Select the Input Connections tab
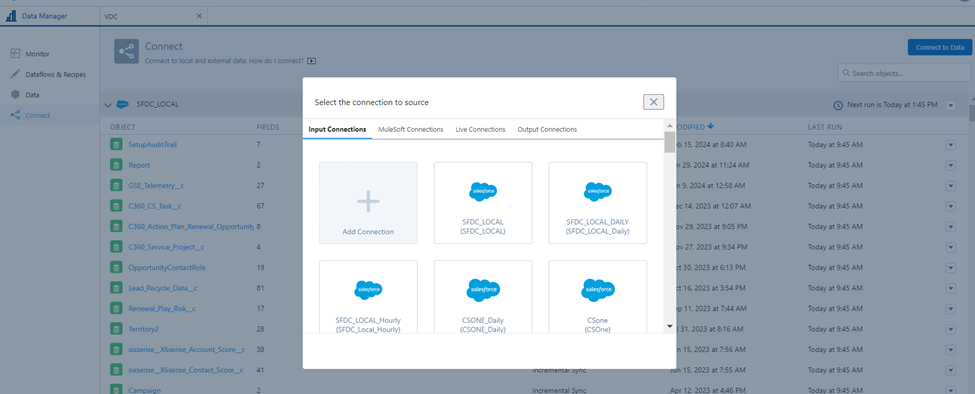This screenshot has width=975, height=394. pyautogui.click(x=337, y=129)
